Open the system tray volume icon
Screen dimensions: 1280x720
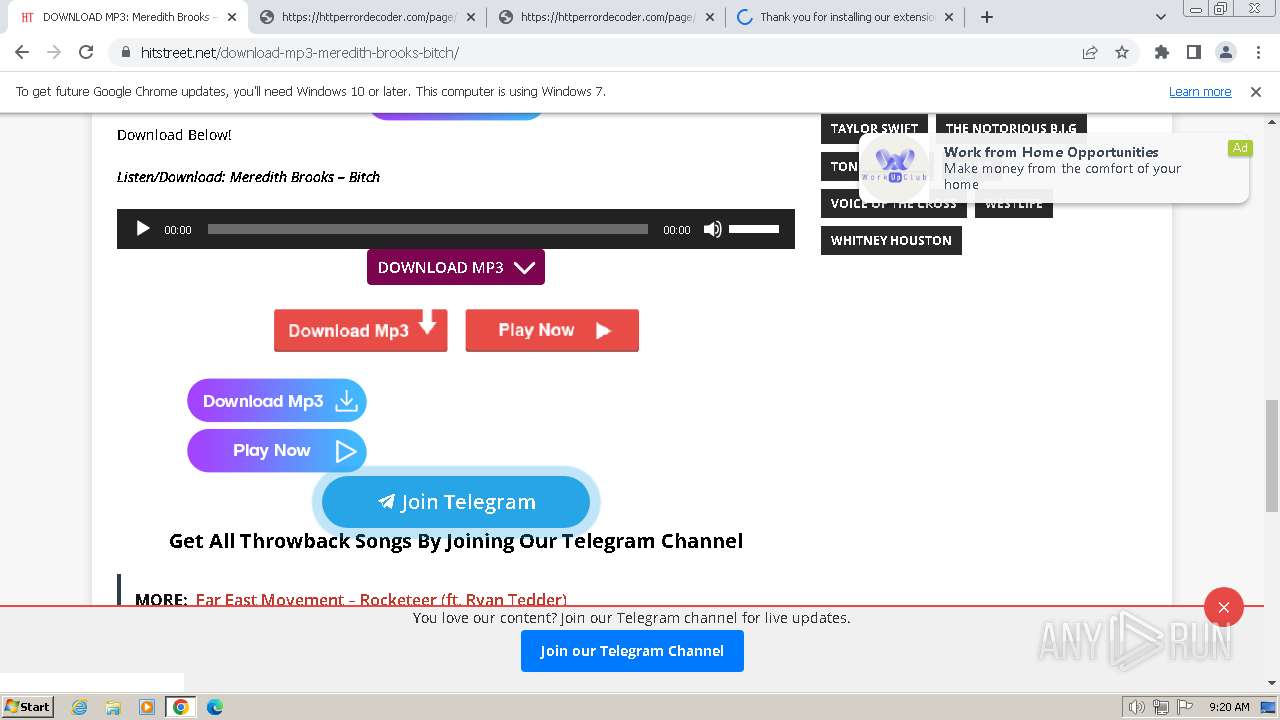click(x=1137, y=707)
